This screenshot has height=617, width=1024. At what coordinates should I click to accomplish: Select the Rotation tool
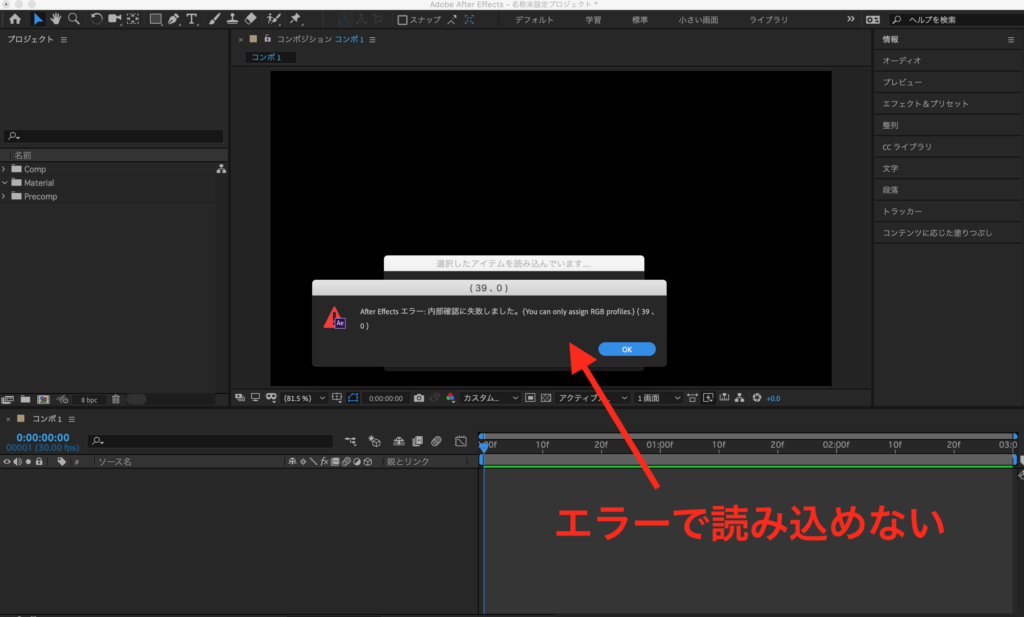[96, 19]
